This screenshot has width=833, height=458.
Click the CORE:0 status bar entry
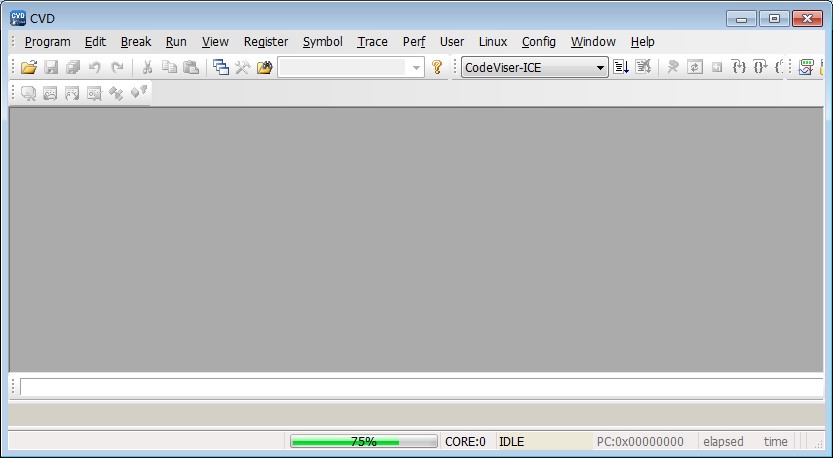(x=465, y=442)
